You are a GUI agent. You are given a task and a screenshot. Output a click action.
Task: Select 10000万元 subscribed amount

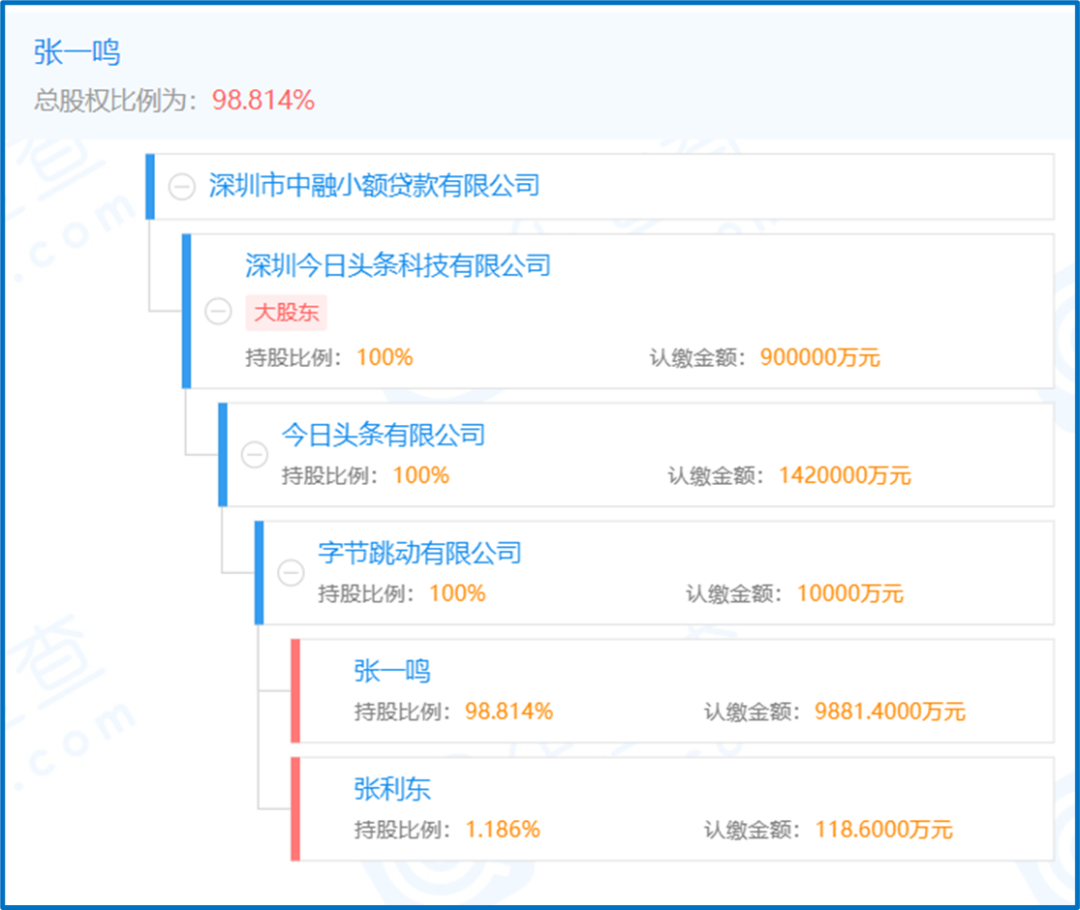[850, 593]
